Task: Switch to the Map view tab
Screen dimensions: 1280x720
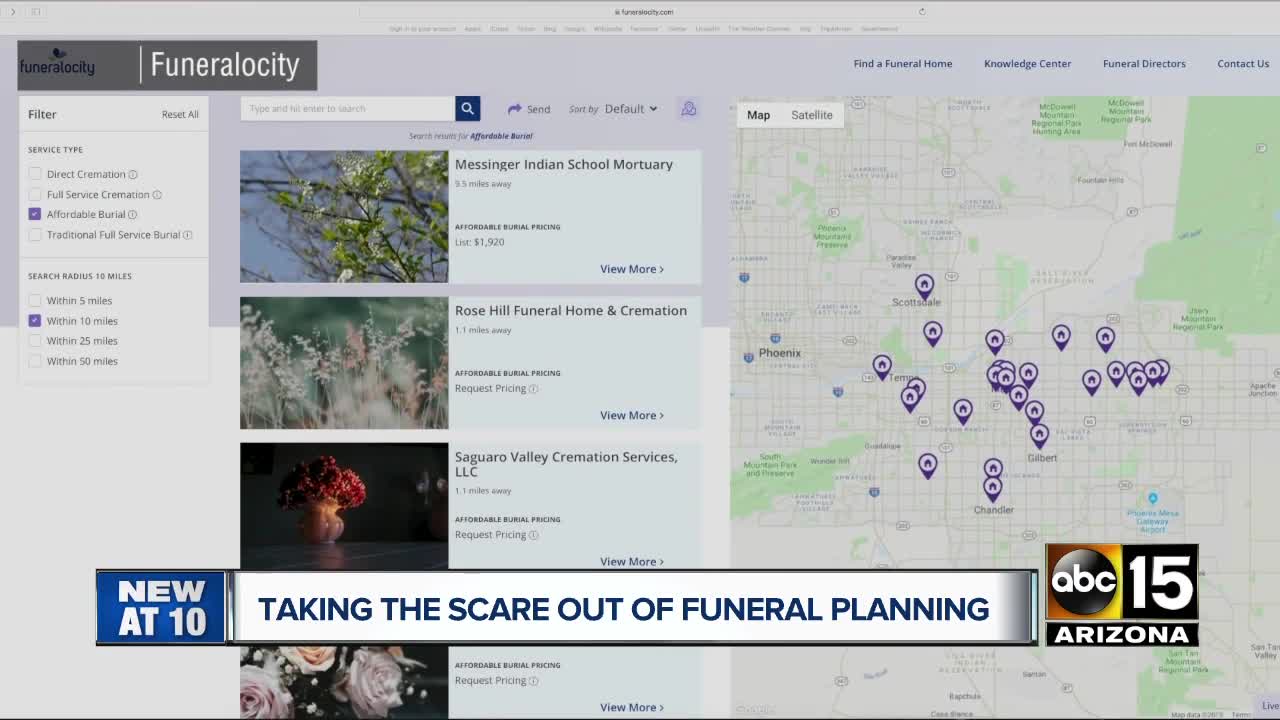Action: (758, 115)
